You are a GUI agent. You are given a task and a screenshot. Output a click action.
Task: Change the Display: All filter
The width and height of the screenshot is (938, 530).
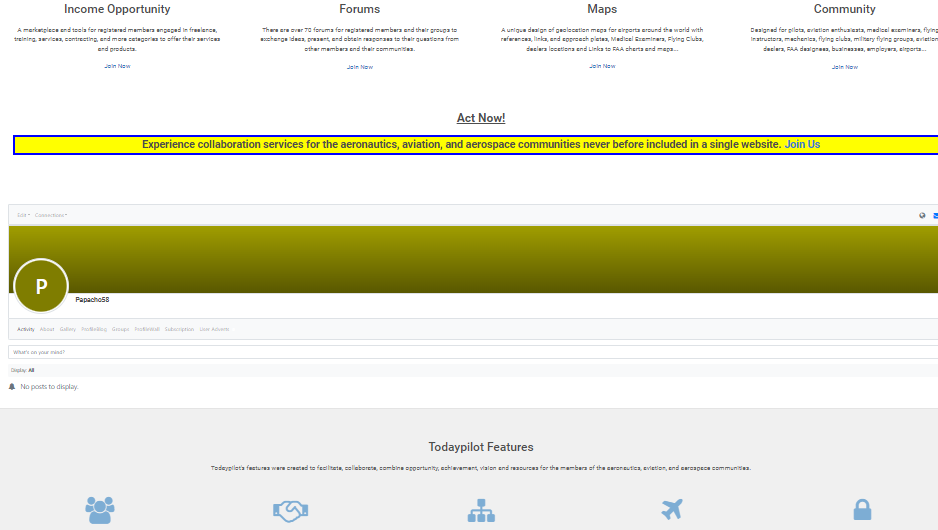coord(23,370)
